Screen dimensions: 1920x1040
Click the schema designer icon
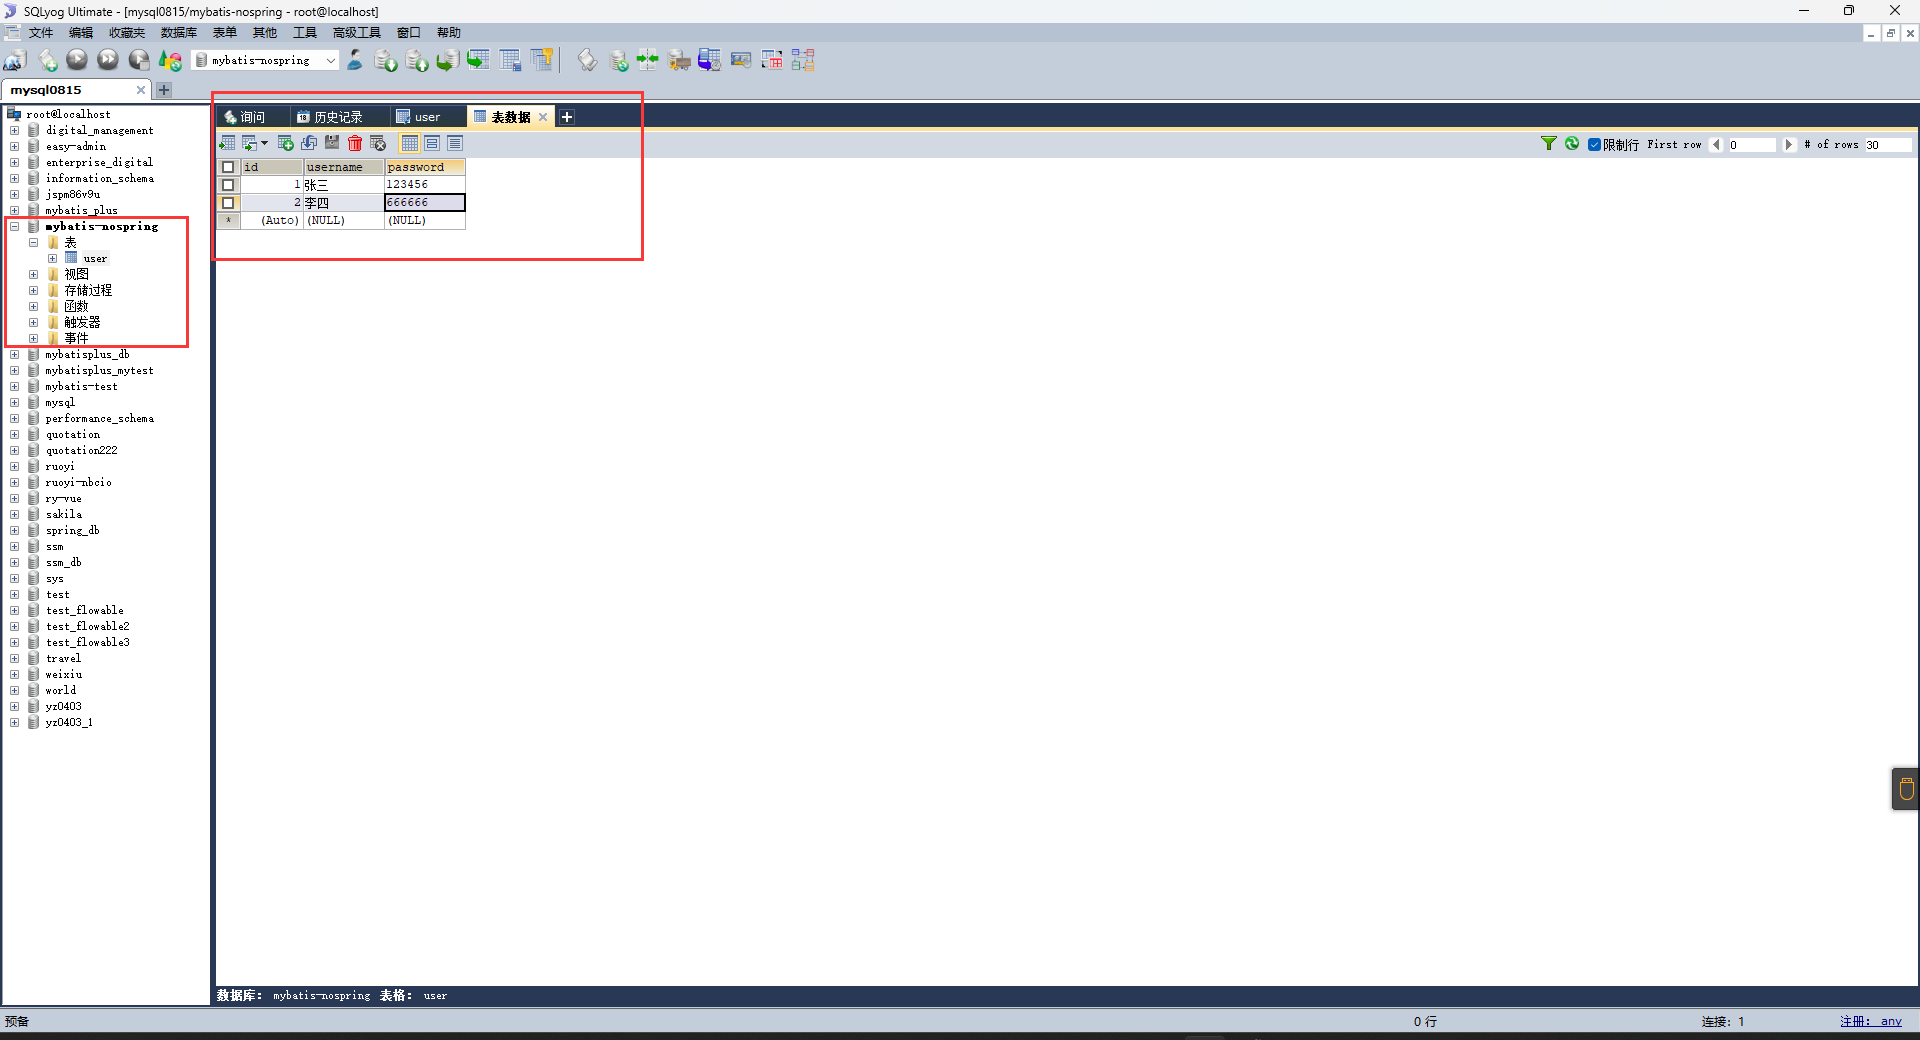[x=803, y=60]
